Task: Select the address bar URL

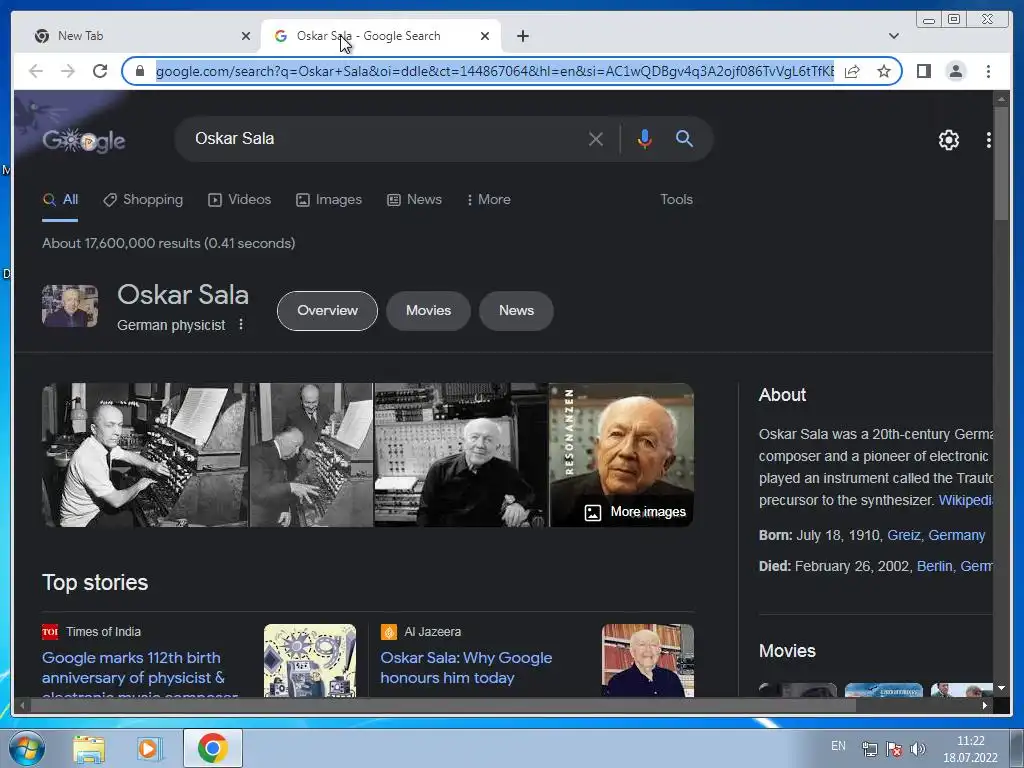Action: pyautogui.click(x=494, y=71)
